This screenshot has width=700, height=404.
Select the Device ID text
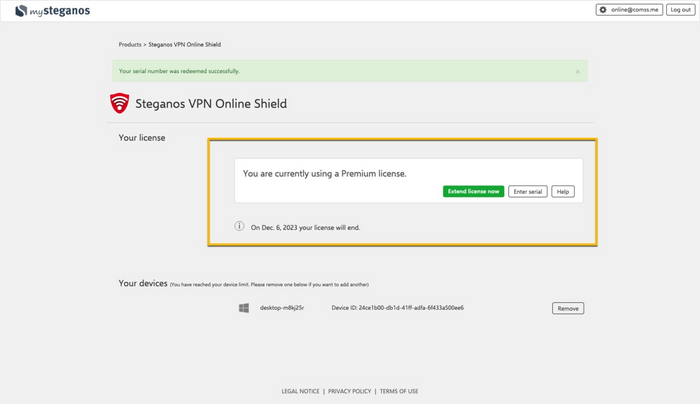pyautogui.click(x=397, y=308)
